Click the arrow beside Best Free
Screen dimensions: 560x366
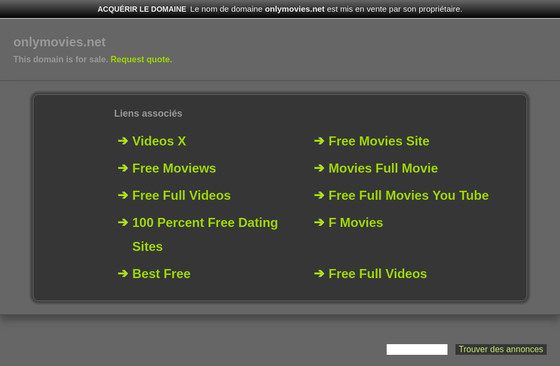click(x=123, y=274)
